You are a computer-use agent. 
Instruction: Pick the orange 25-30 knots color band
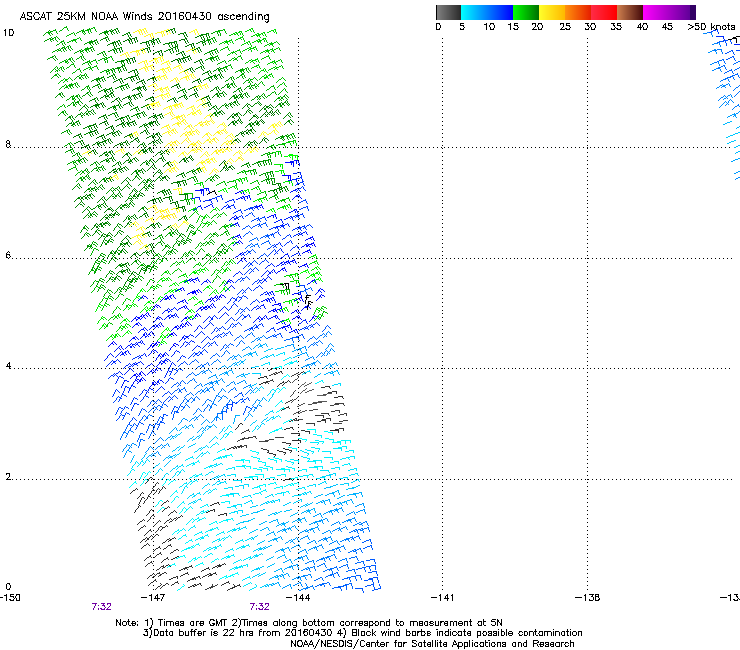click(x=578, y=12)
